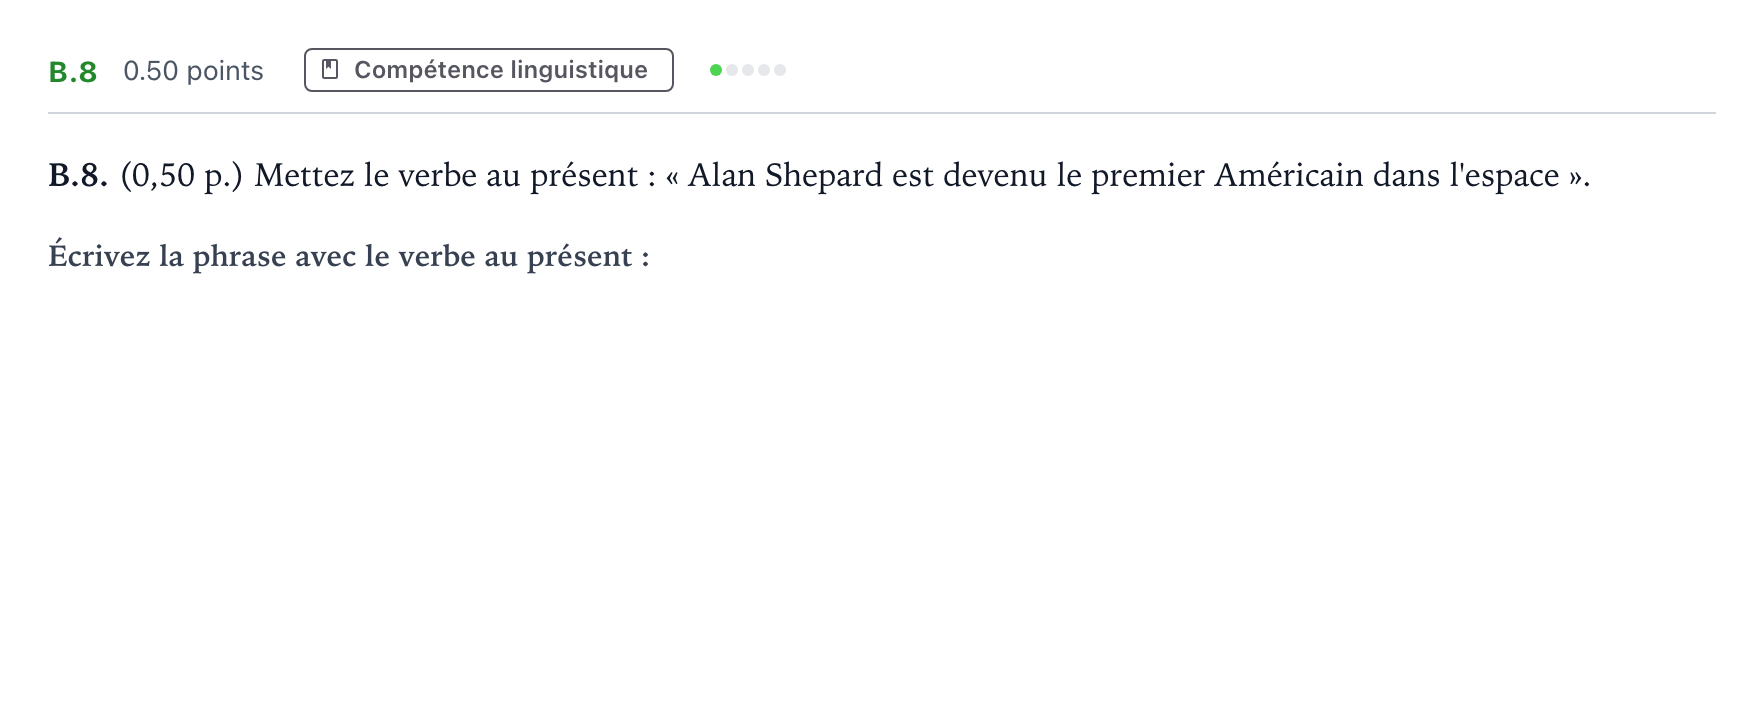Select the second grey difficulty dot
Image resolution: width=1764 pixels, height=722 pixels.
point(732,70)
